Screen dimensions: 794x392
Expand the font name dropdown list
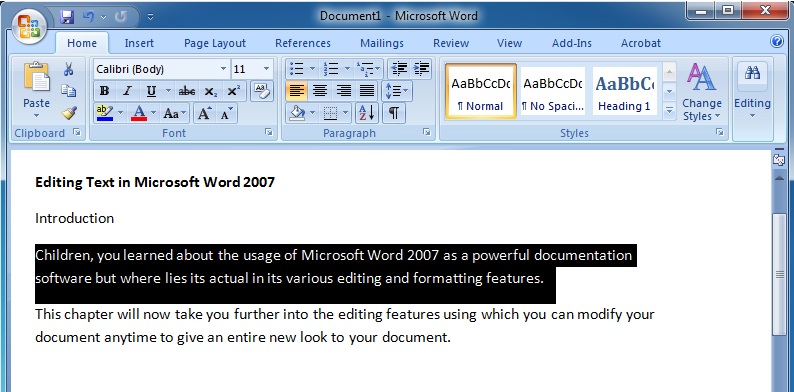223,69
